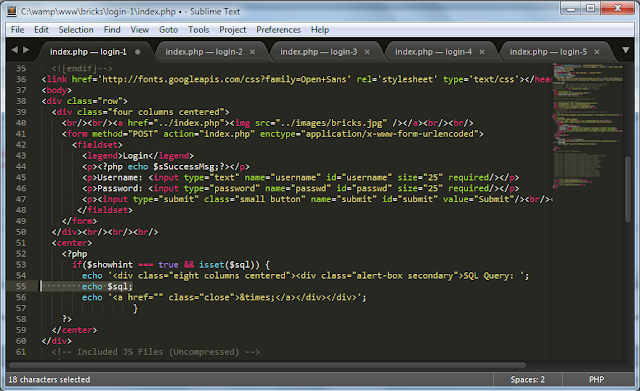Open the tab list dropdown arrow
640x391 pixels.
coord(625,50)
